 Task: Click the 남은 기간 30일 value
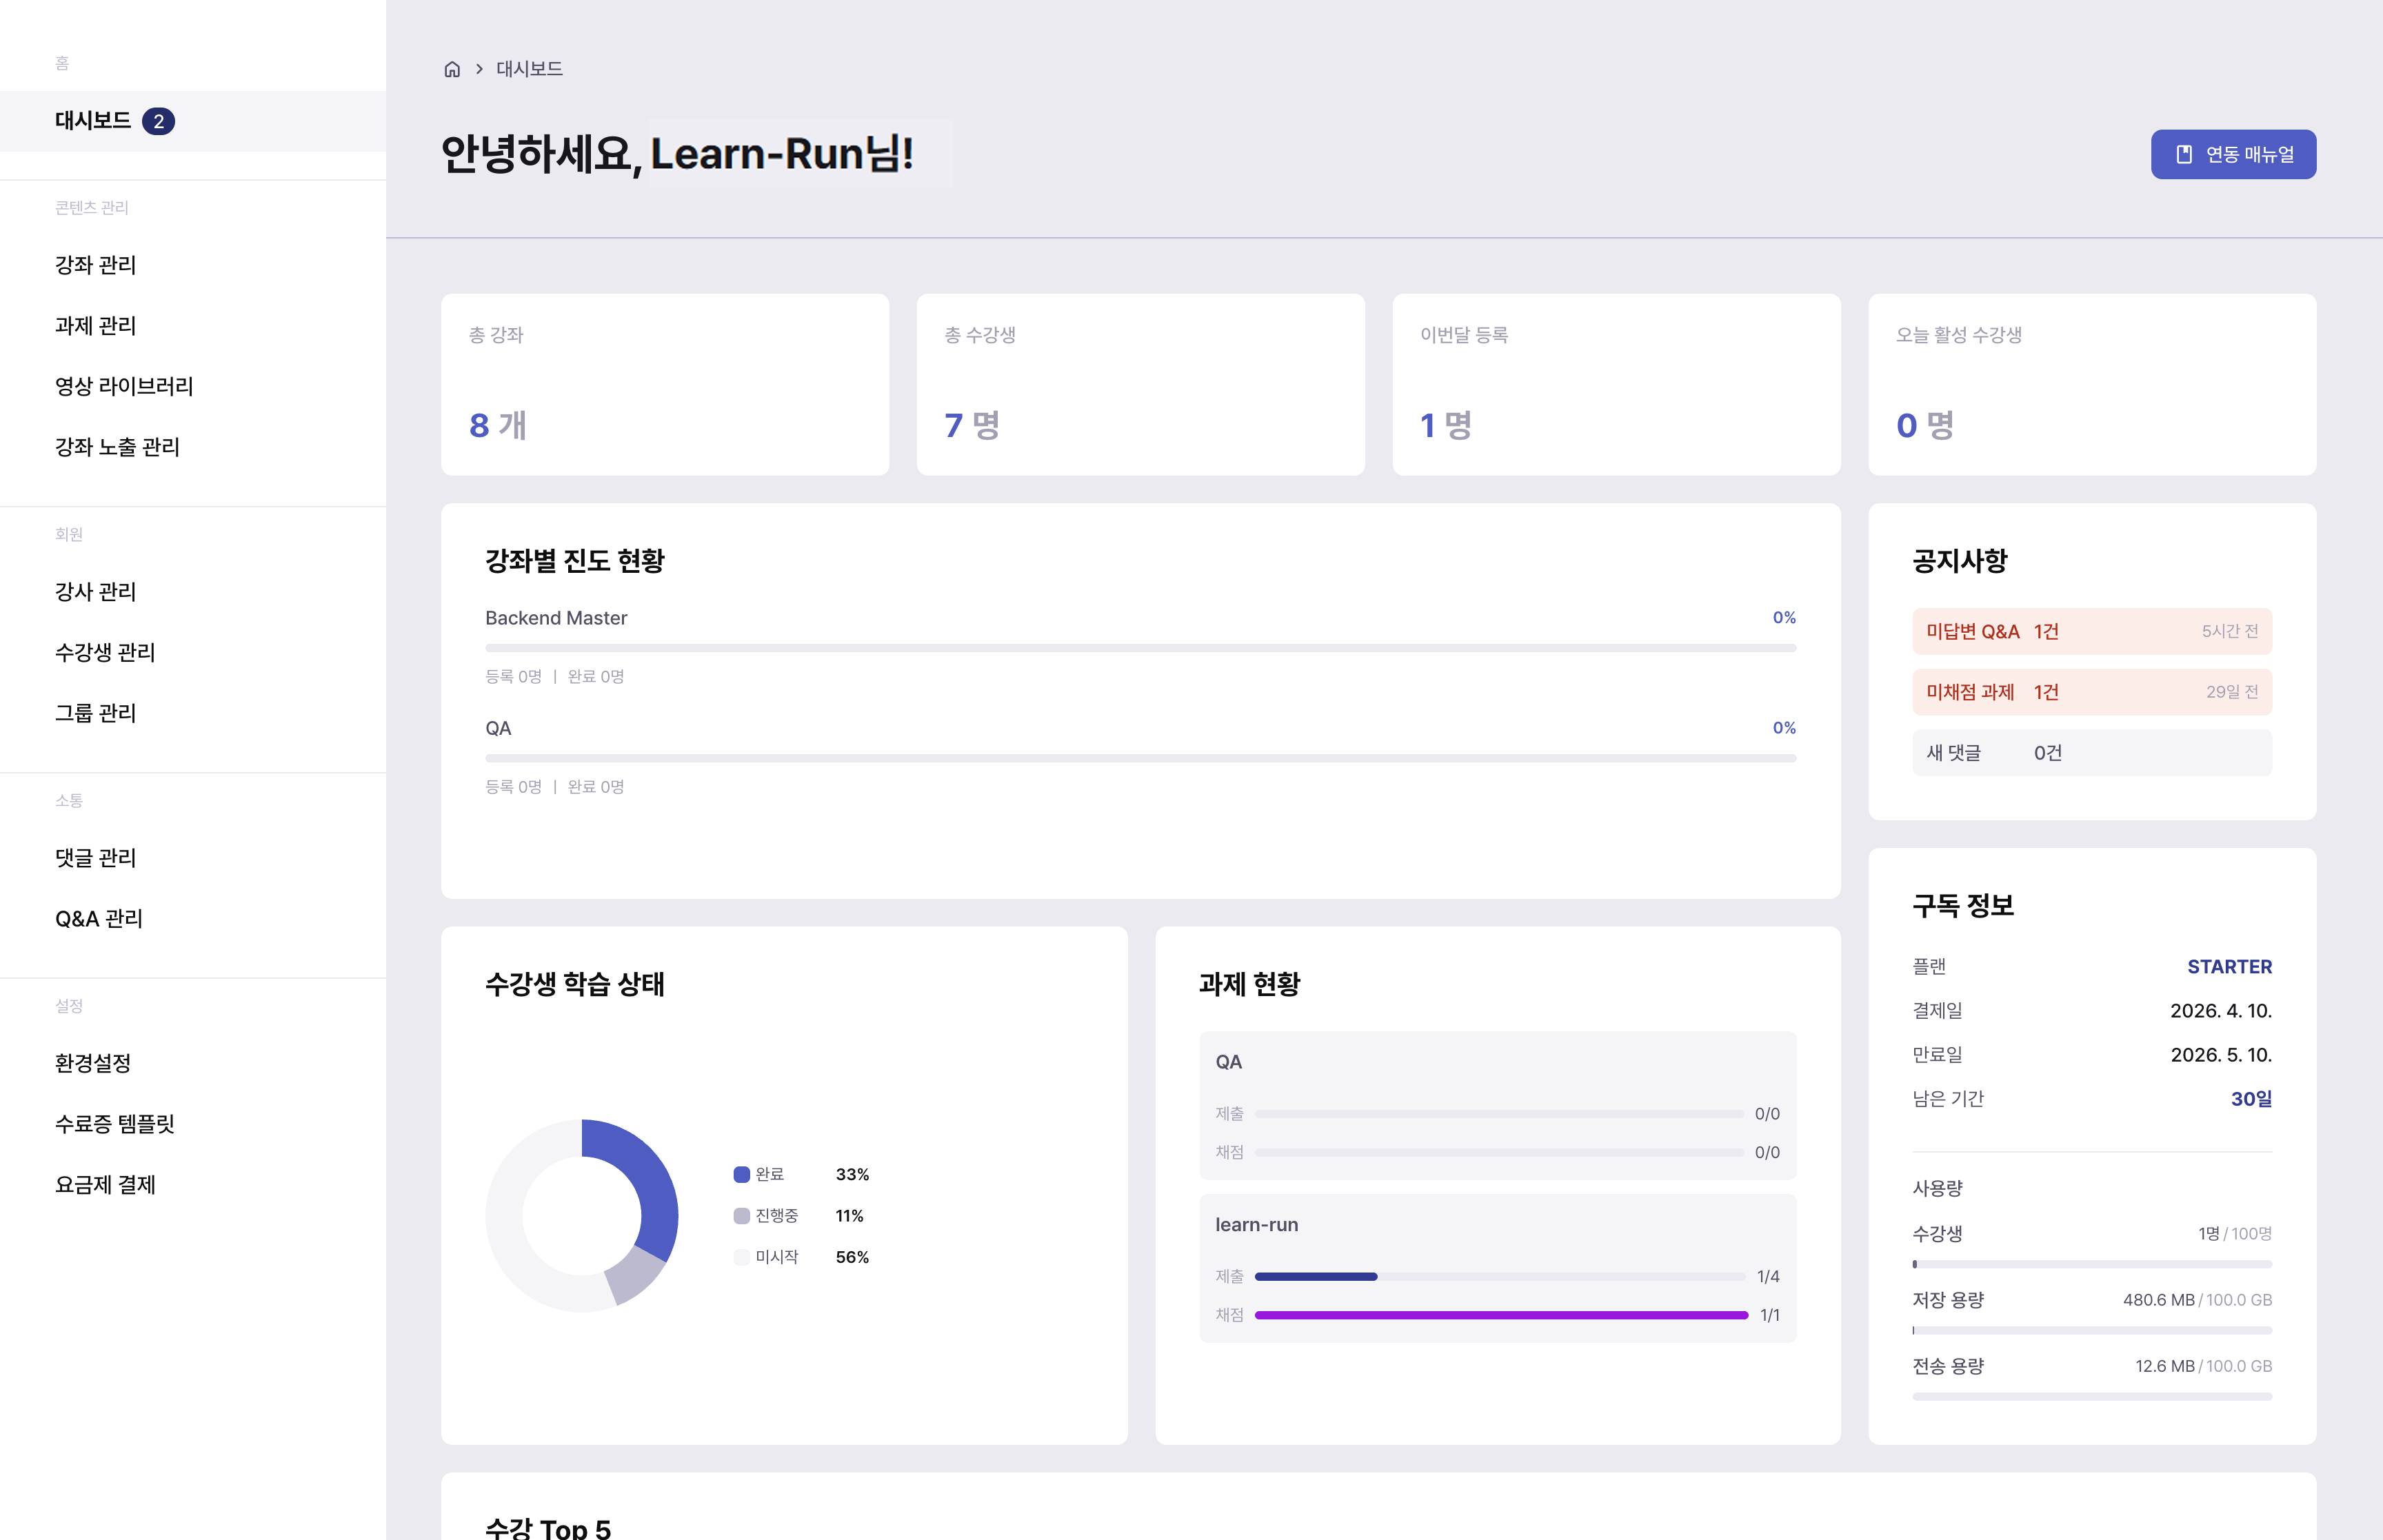point(2251,1099)
